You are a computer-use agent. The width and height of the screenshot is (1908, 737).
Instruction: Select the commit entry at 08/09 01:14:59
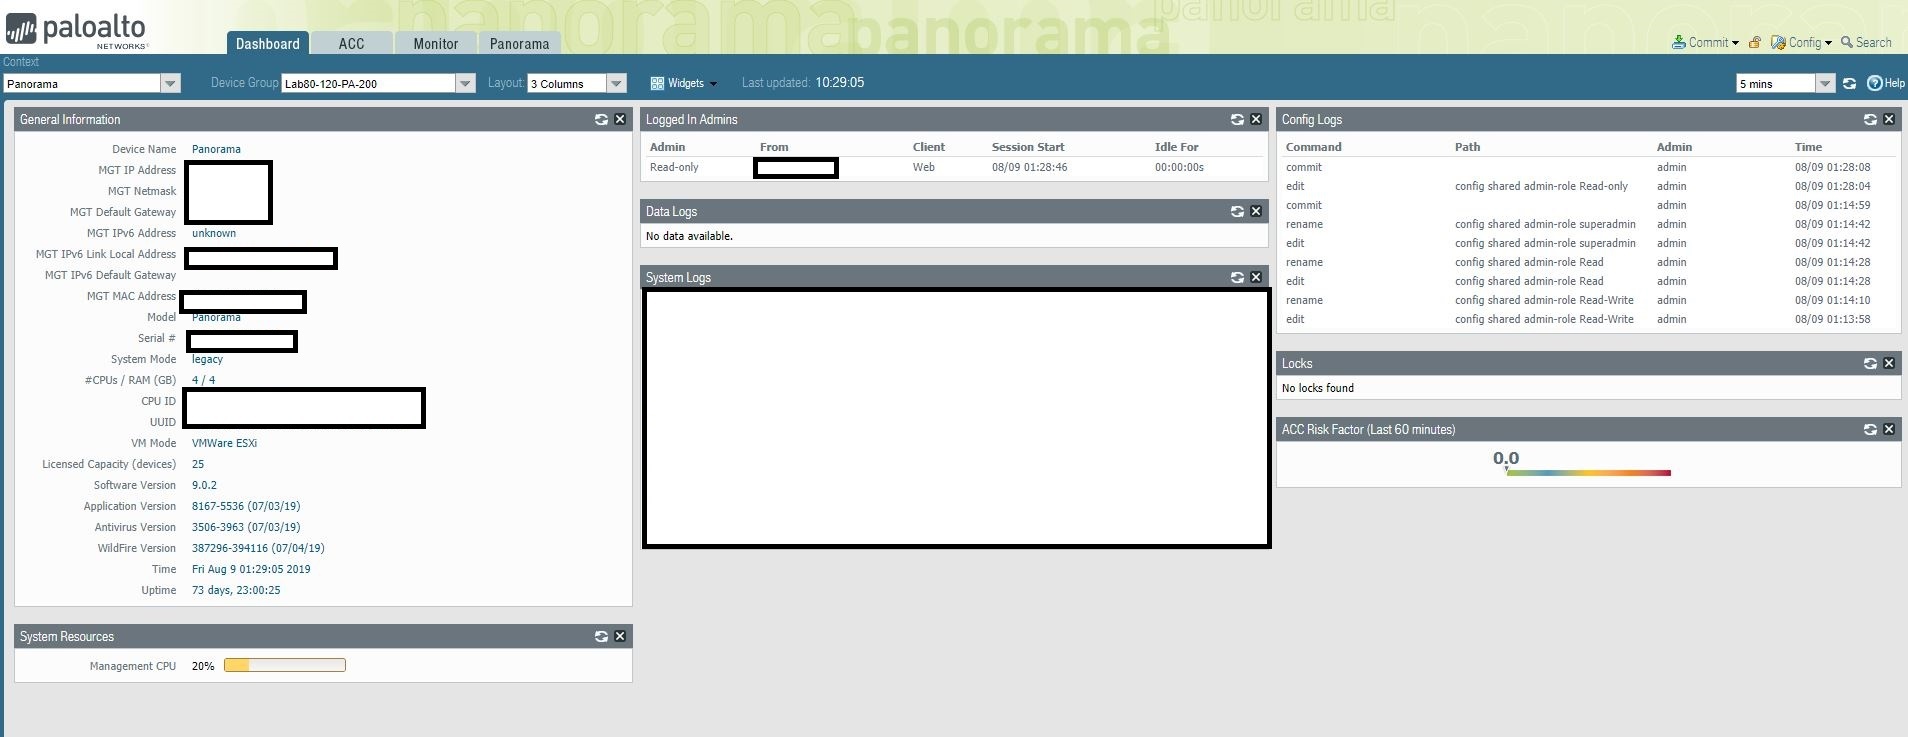(x=1588, y=205)
